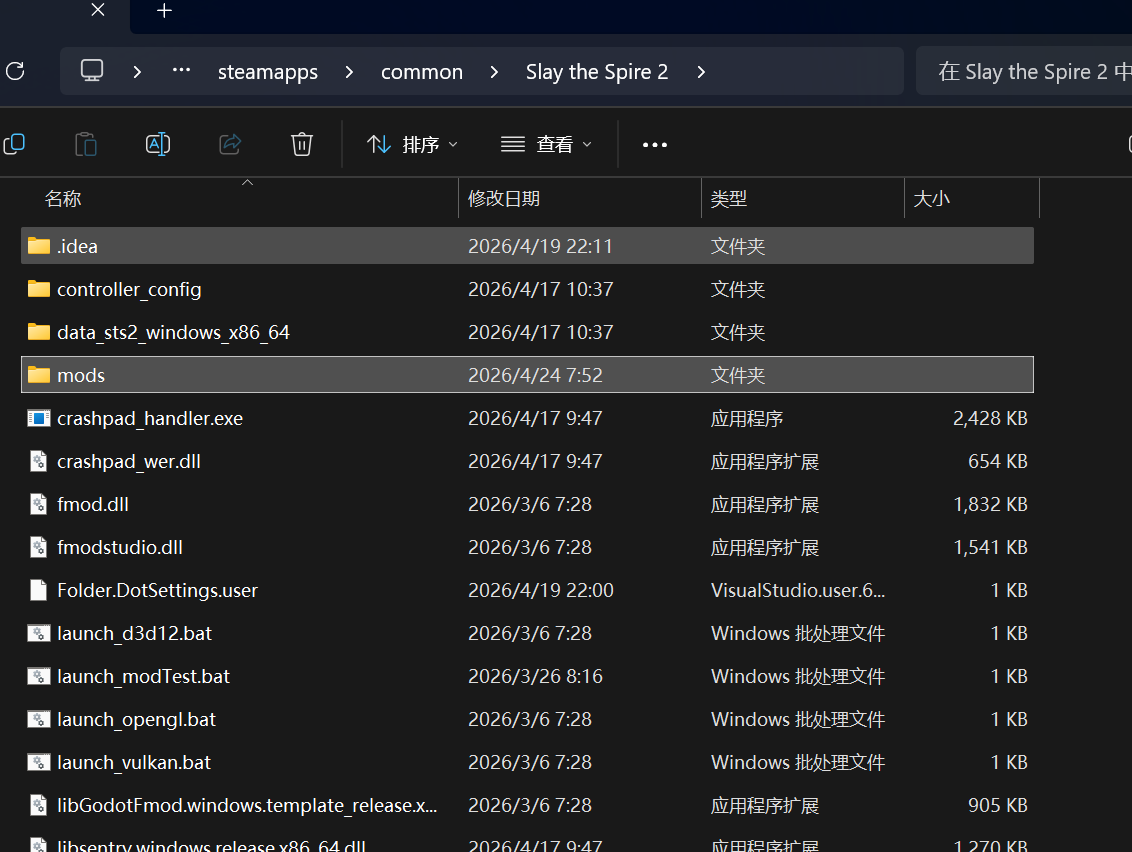Expand chevron after Slay the Spire 2 breadcrumb

pos(701,71)
